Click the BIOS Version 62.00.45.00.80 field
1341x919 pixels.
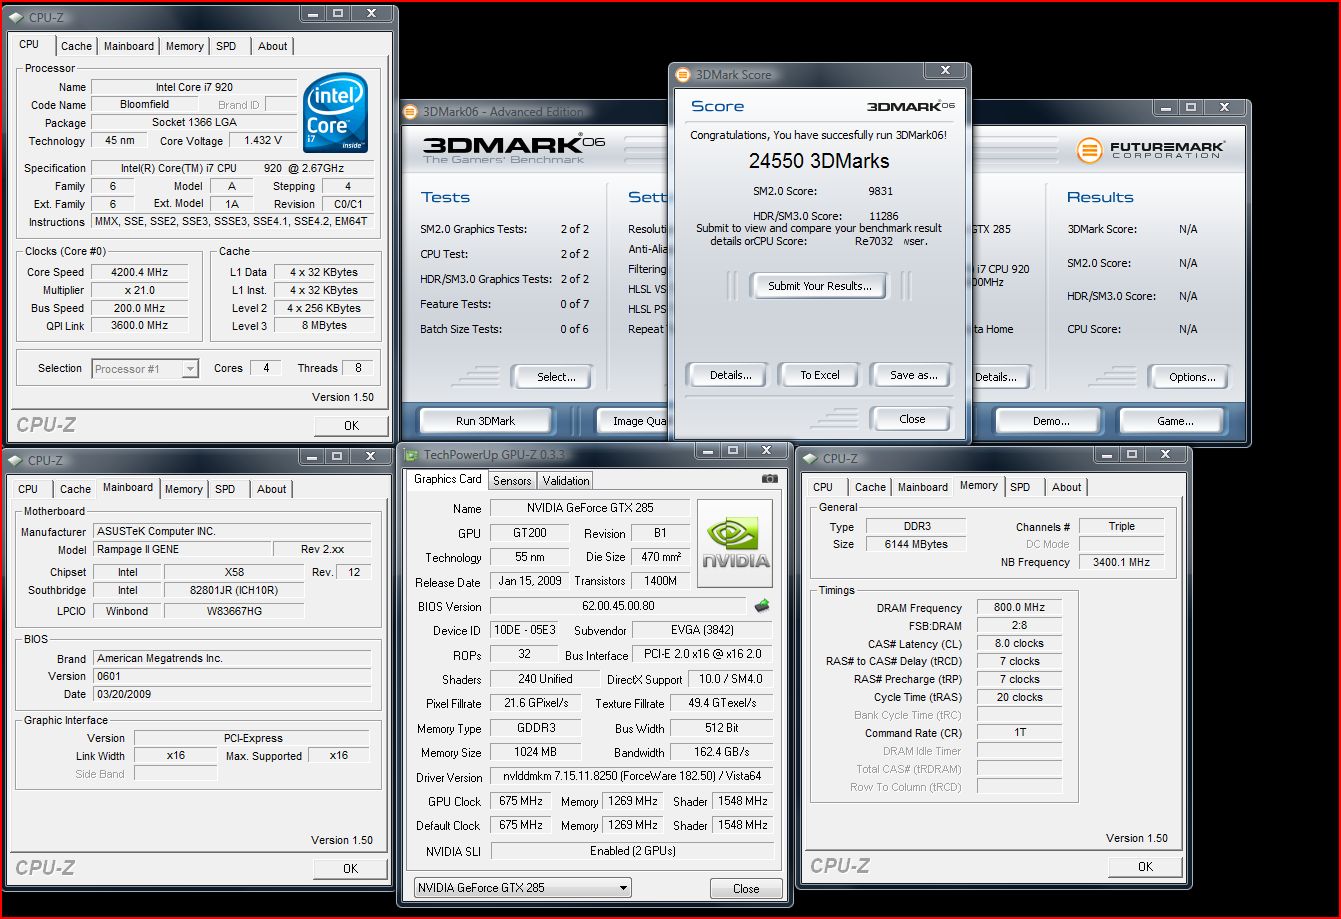click(618, 606)
